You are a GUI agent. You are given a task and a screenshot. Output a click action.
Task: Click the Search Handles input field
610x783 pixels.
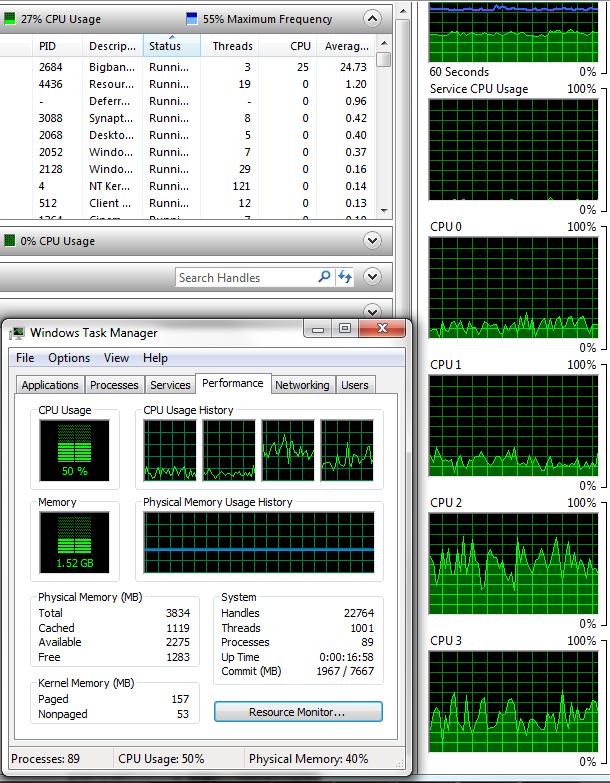coord(246,277)
